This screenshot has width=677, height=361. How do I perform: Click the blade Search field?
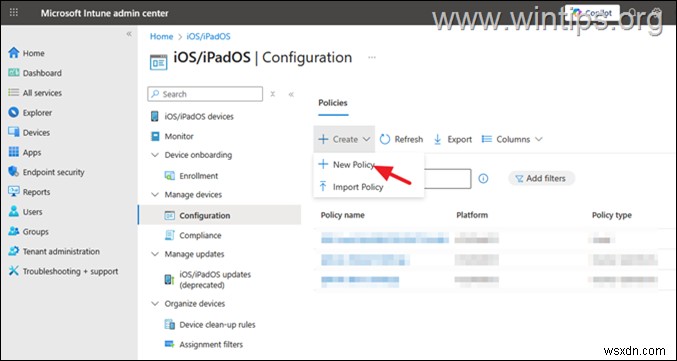(x=205, y=94)
